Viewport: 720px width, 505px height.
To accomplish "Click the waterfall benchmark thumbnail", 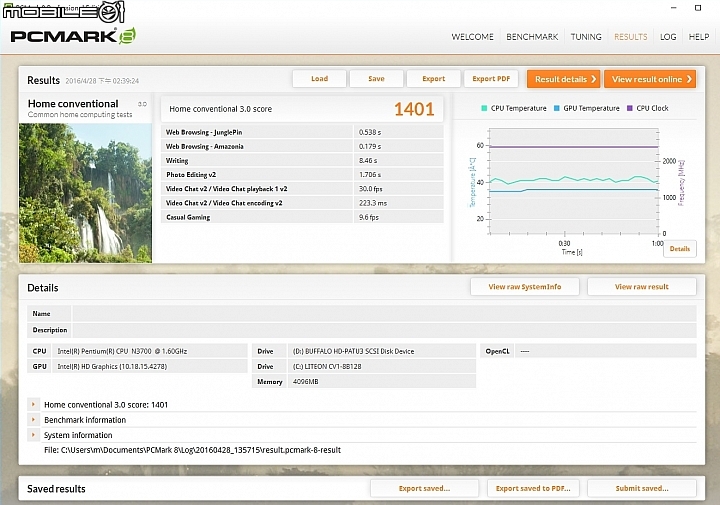I will 85,193.
